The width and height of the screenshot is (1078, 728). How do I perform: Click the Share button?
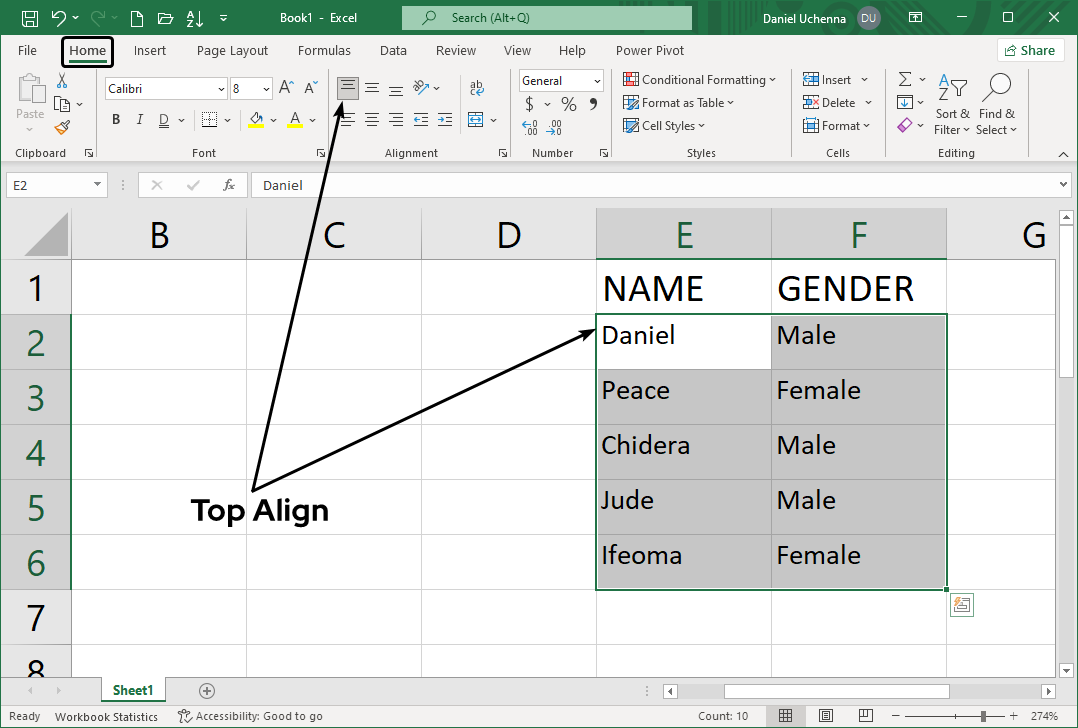tap(1030, 50)
